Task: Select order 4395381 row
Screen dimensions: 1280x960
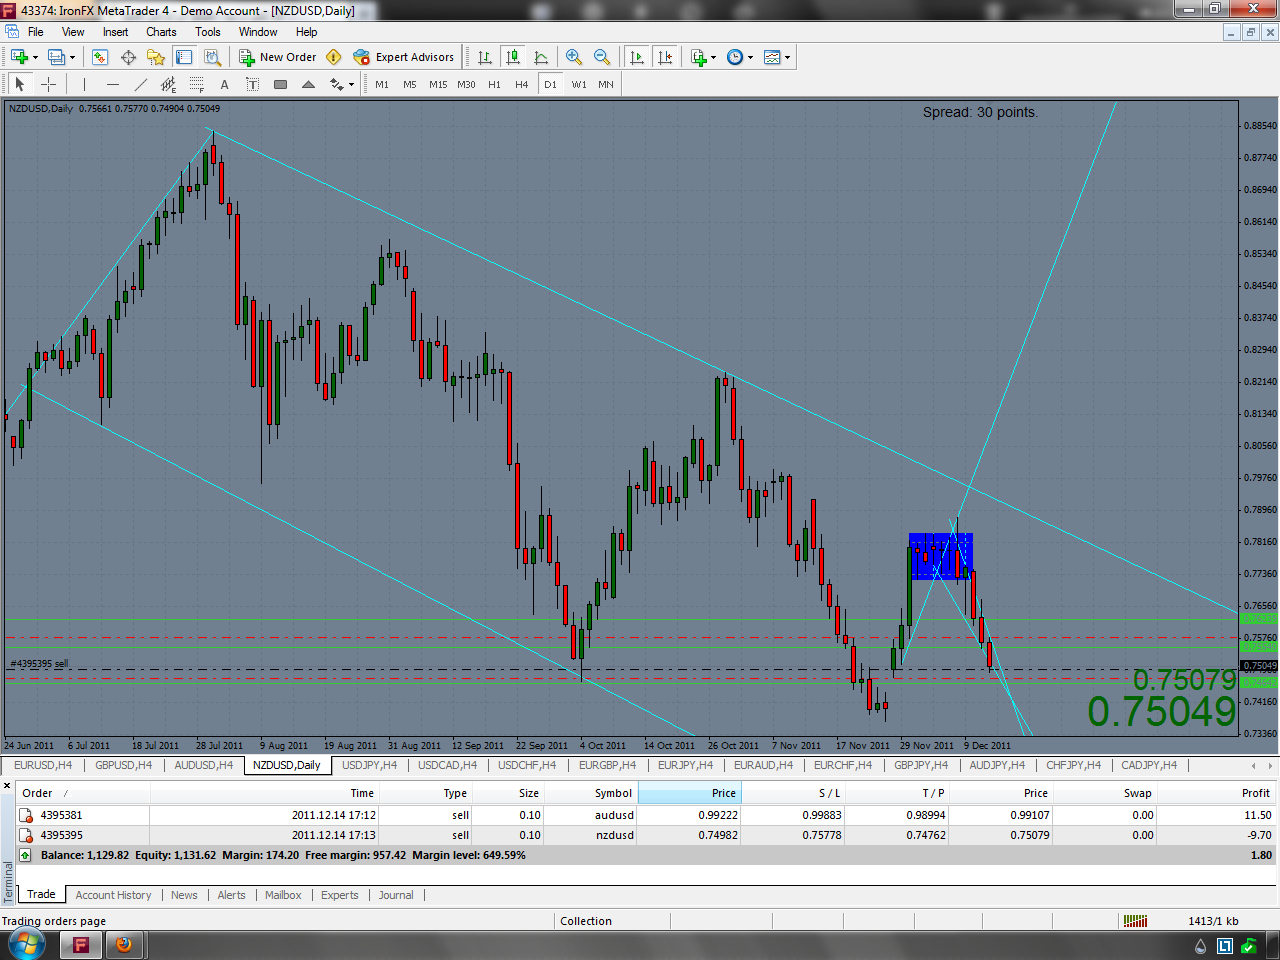Action: (646, 815)
